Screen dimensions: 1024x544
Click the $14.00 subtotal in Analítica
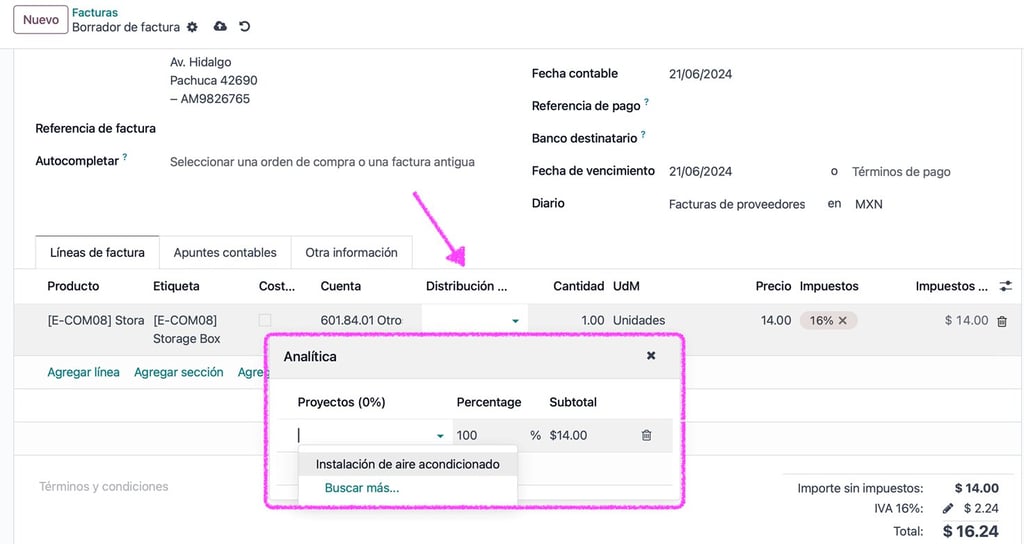(568, 436)
